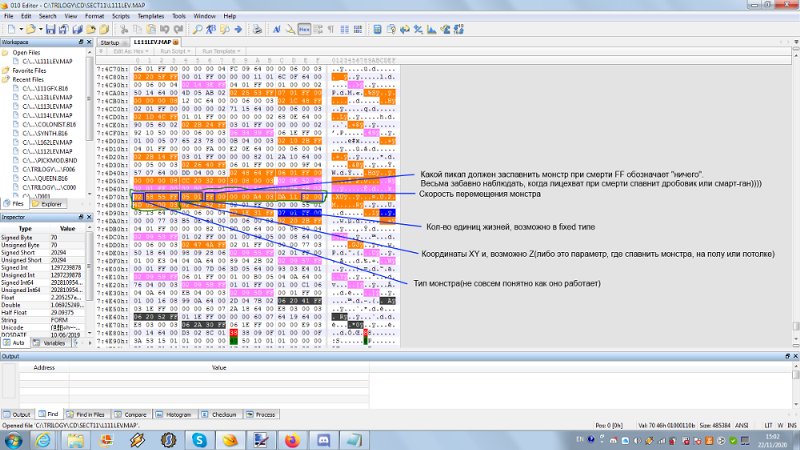Open the Run Template dropdown
800x450 pixels.
pos(221,51)
